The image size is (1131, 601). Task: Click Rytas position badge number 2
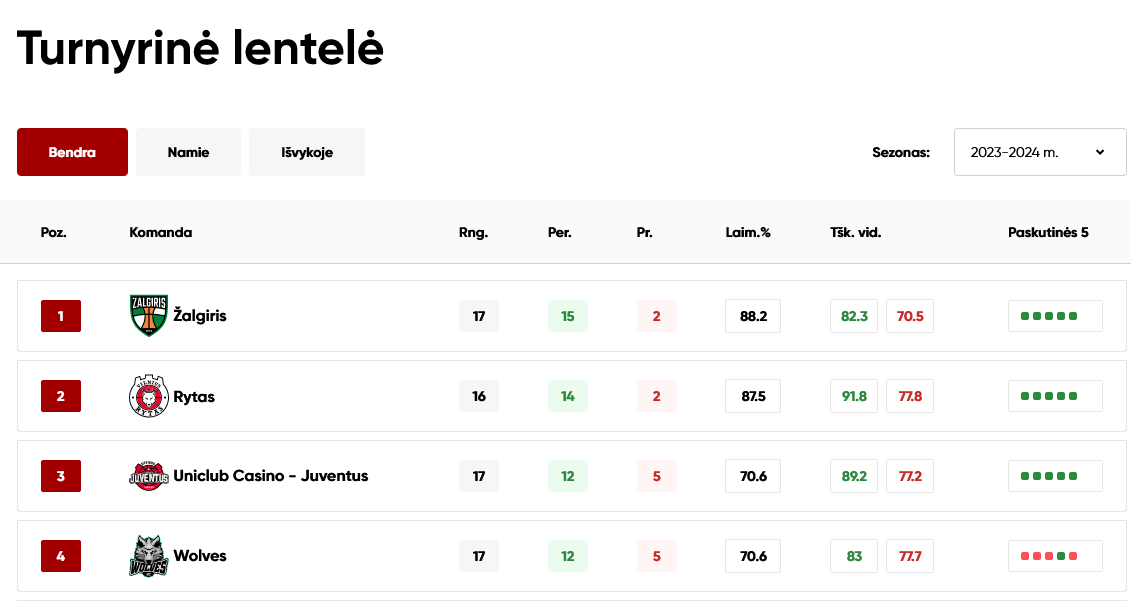(61, 396)
